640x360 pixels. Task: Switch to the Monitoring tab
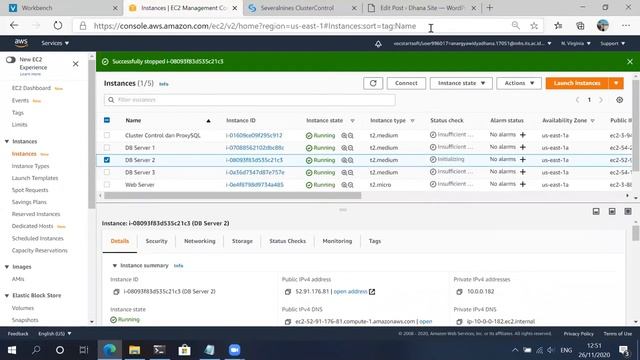(337, 241)
